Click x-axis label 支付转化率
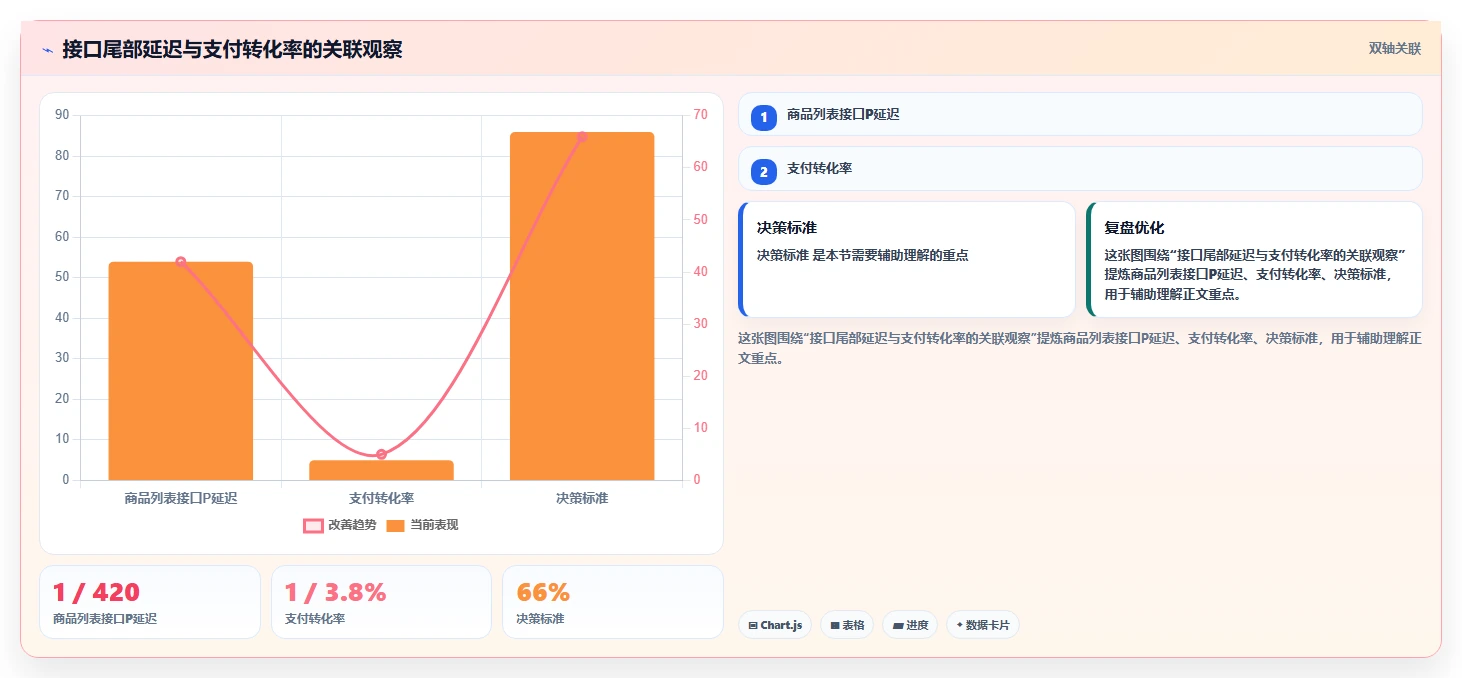Viewport: 1462px width, 678px height. coord(381,498)
